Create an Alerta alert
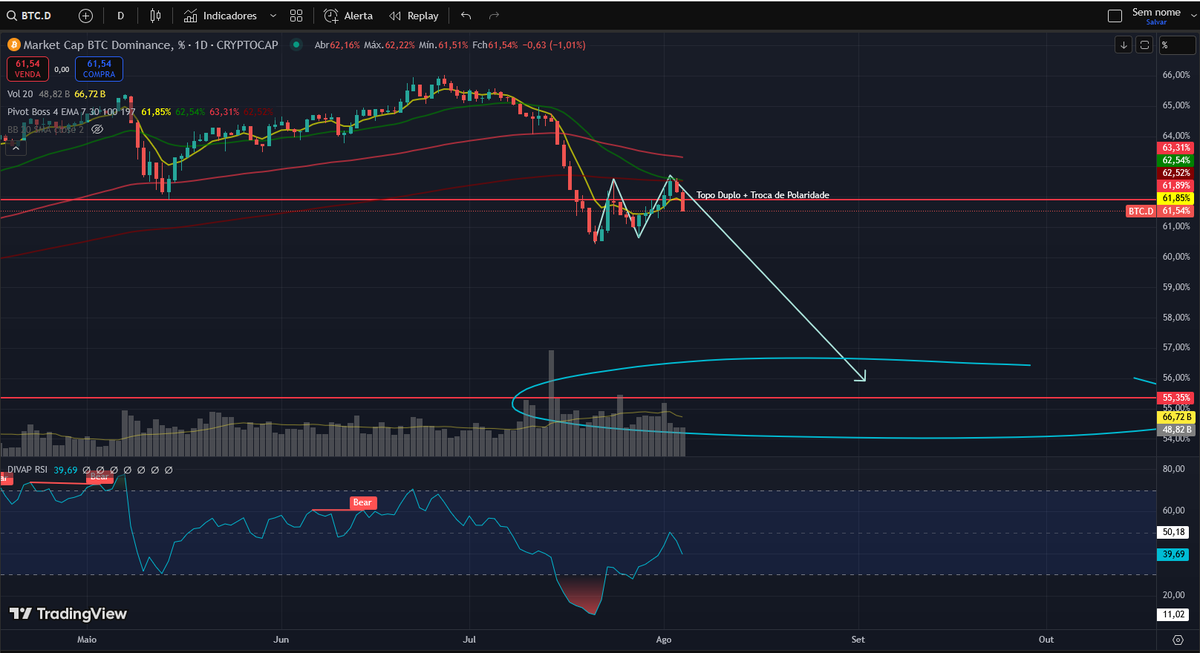 [x=349, y=16]
